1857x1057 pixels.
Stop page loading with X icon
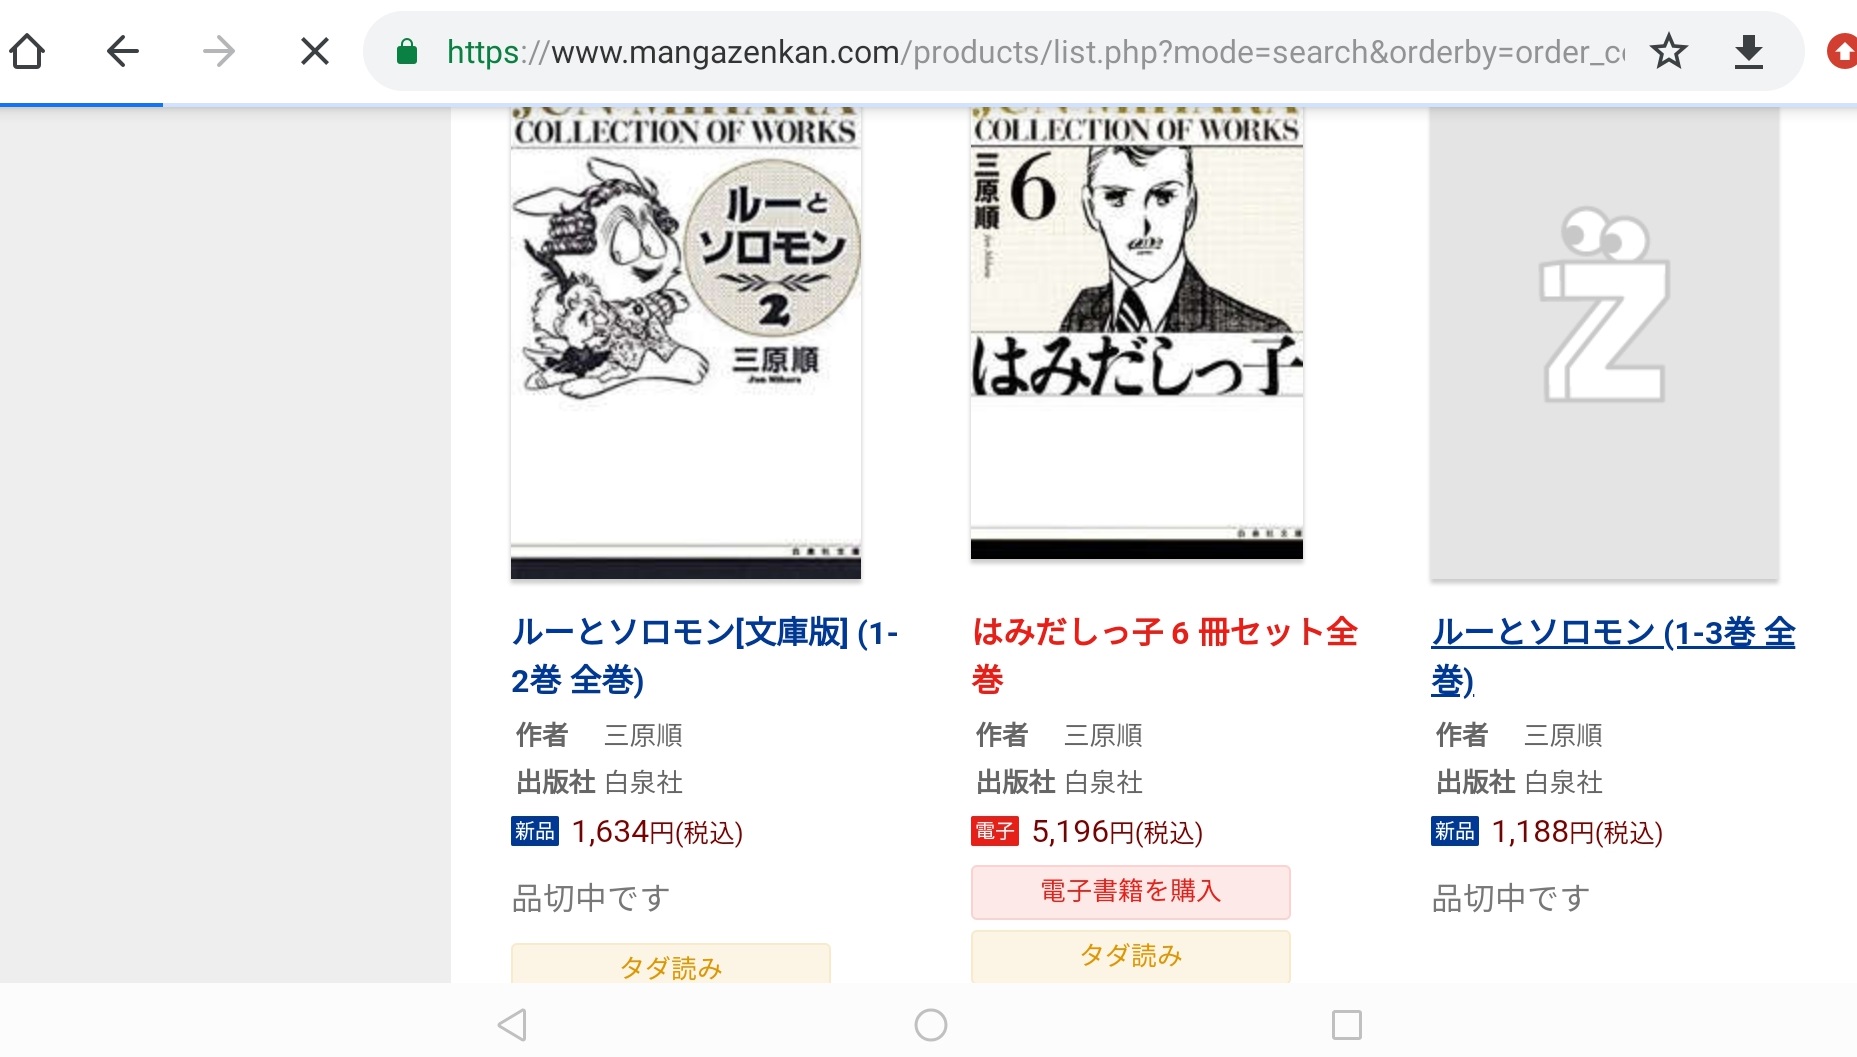tap(315, 51)
